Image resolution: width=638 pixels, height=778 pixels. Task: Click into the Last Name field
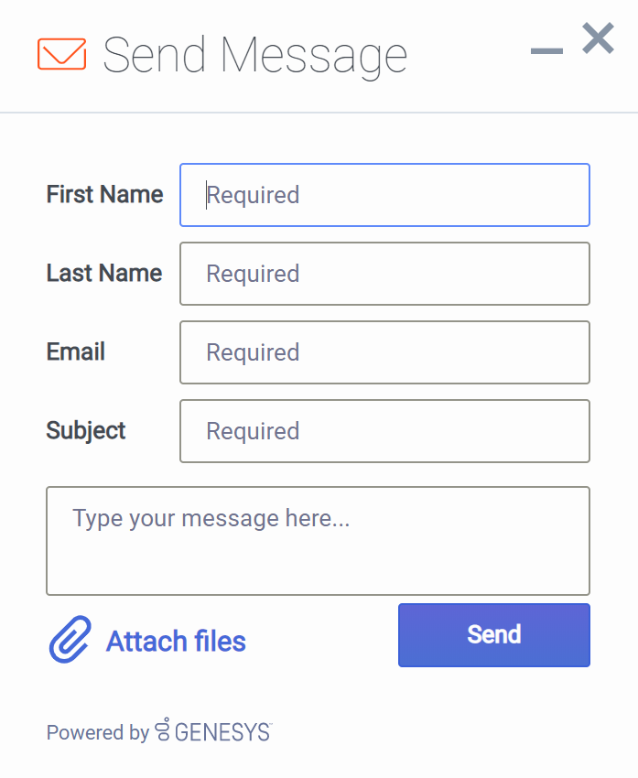(x=385, y=274)
